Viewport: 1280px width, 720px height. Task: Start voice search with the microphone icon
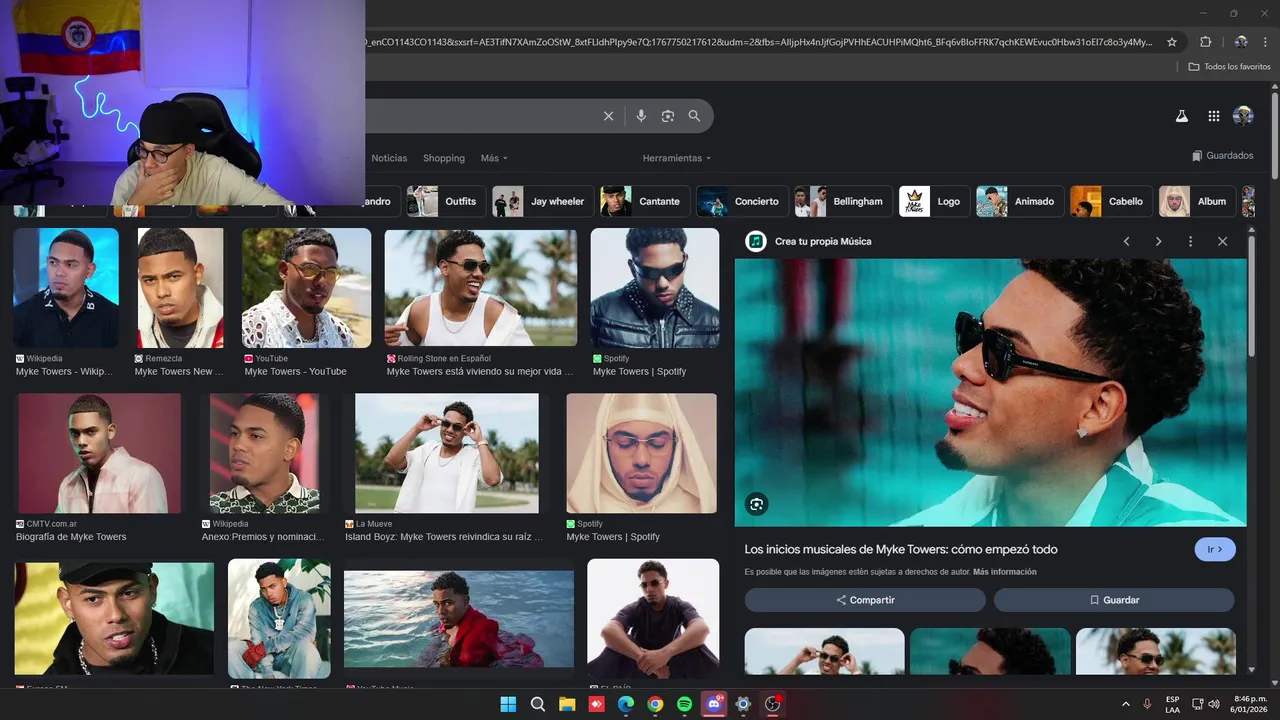pyautogui.click(x=641, y=116)
